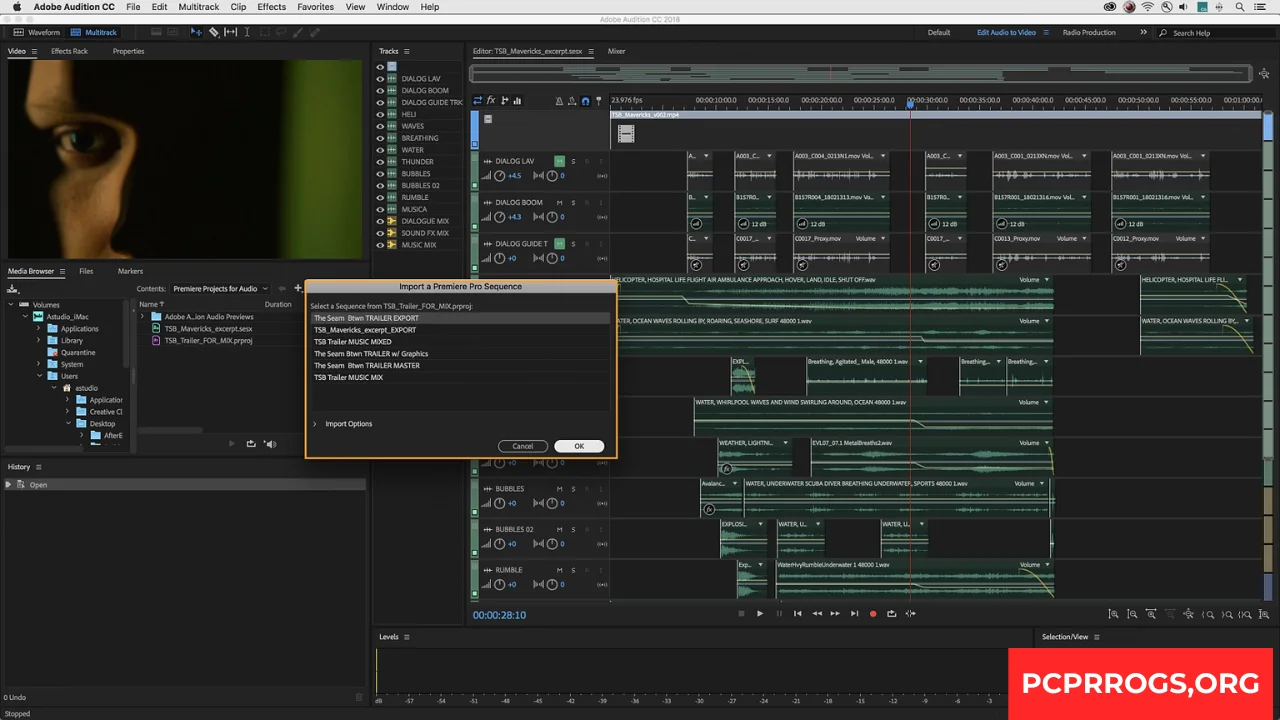
Task: Toggle mute M on DIALOG GUIDE T track
Action: (559, 243)
